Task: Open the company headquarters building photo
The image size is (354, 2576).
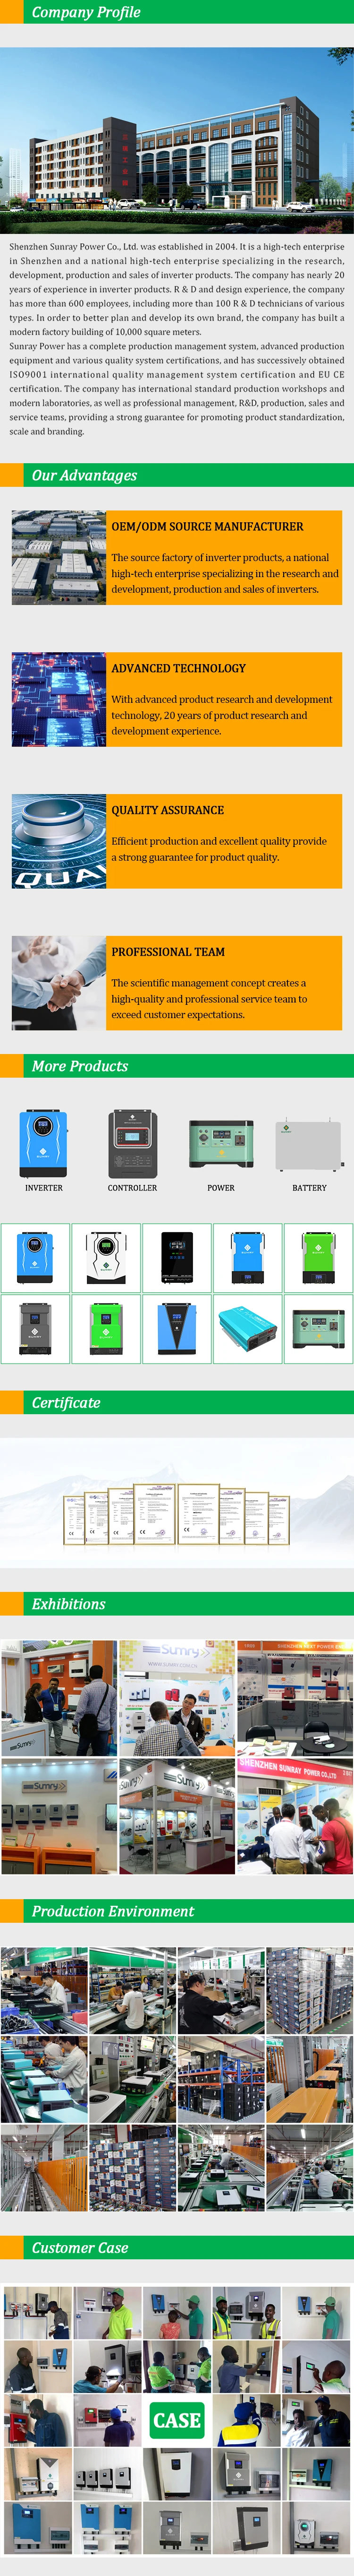Action: [177, 140]
